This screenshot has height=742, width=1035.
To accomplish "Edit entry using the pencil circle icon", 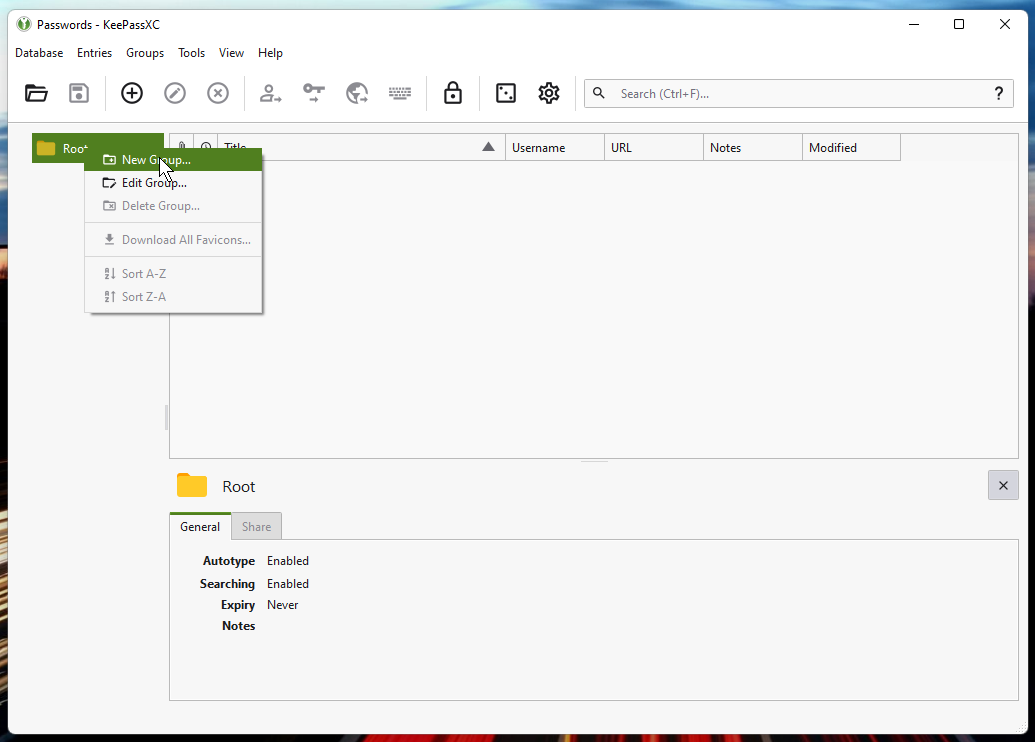I will coord(175,93).
